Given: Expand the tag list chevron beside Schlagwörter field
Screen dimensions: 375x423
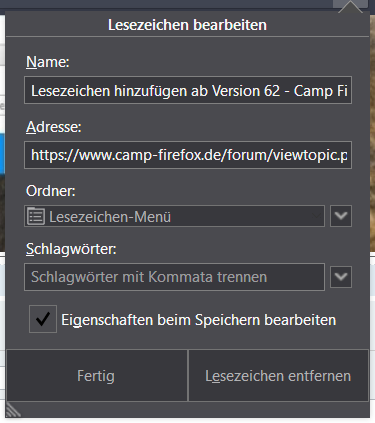Looking at the screenshot, I should click(x=341, y=277).
